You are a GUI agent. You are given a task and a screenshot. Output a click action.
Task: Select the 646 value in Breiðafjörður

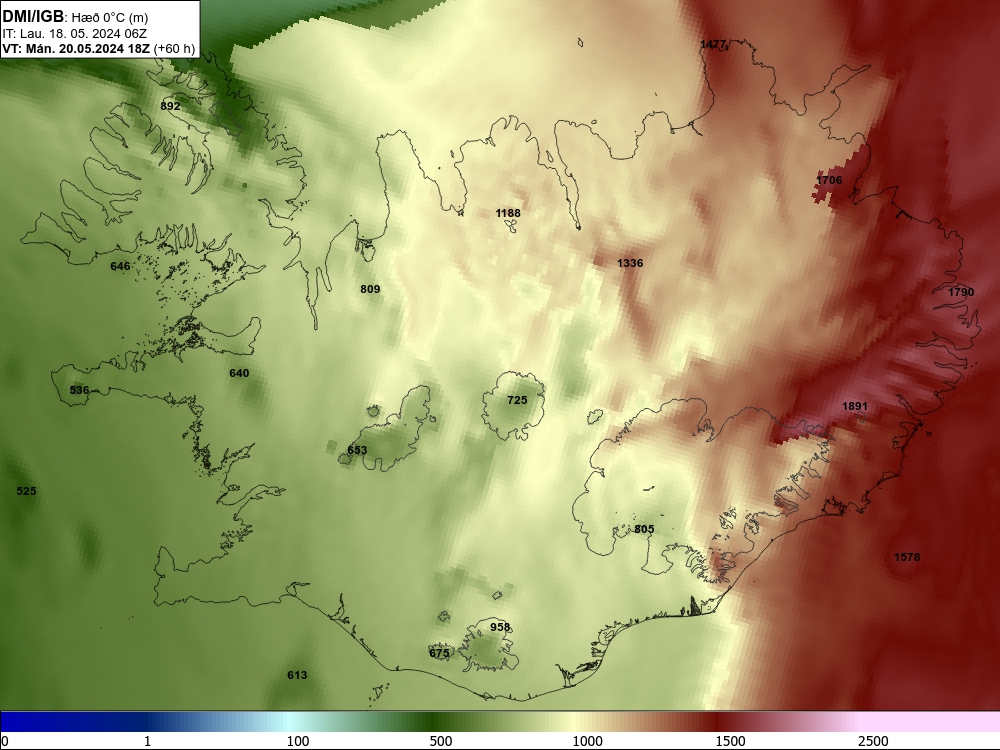click(120, 266)
